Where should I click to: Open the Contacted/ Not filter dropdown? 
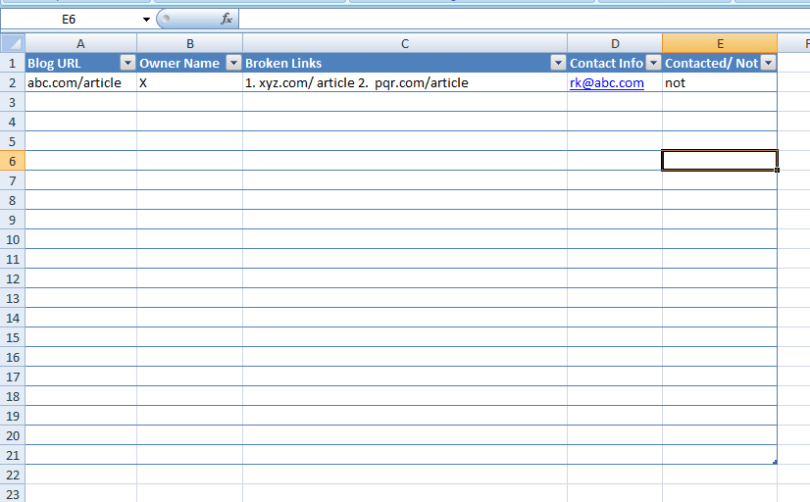[x=769, y=63]
